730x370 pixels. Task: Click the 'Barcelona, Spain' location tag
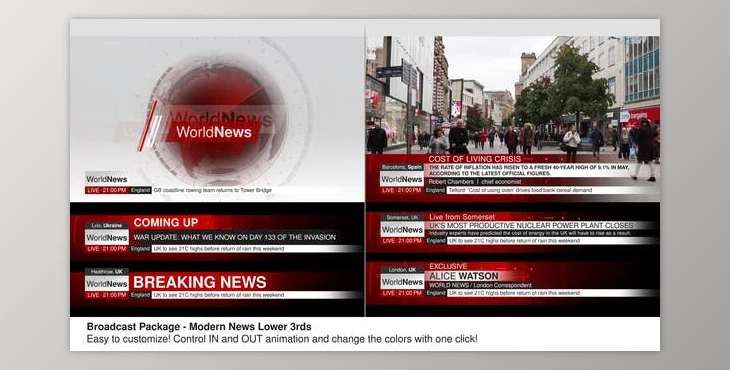[x=402, y=167]
